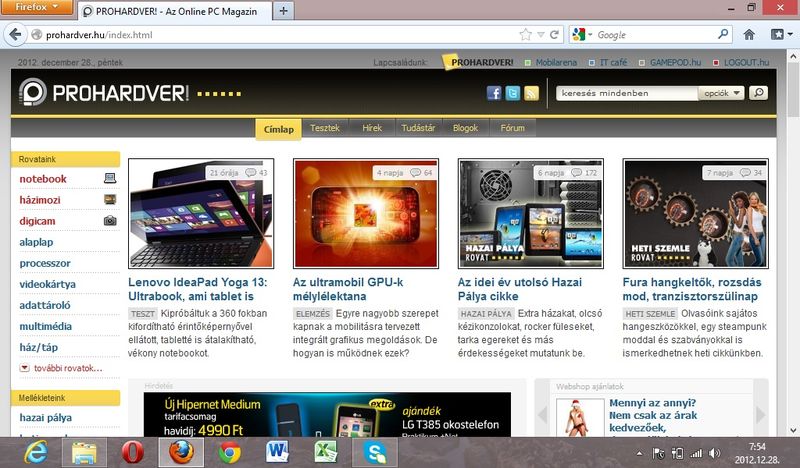
Task: Open the alaplap category
Action: tap(36, 242)
